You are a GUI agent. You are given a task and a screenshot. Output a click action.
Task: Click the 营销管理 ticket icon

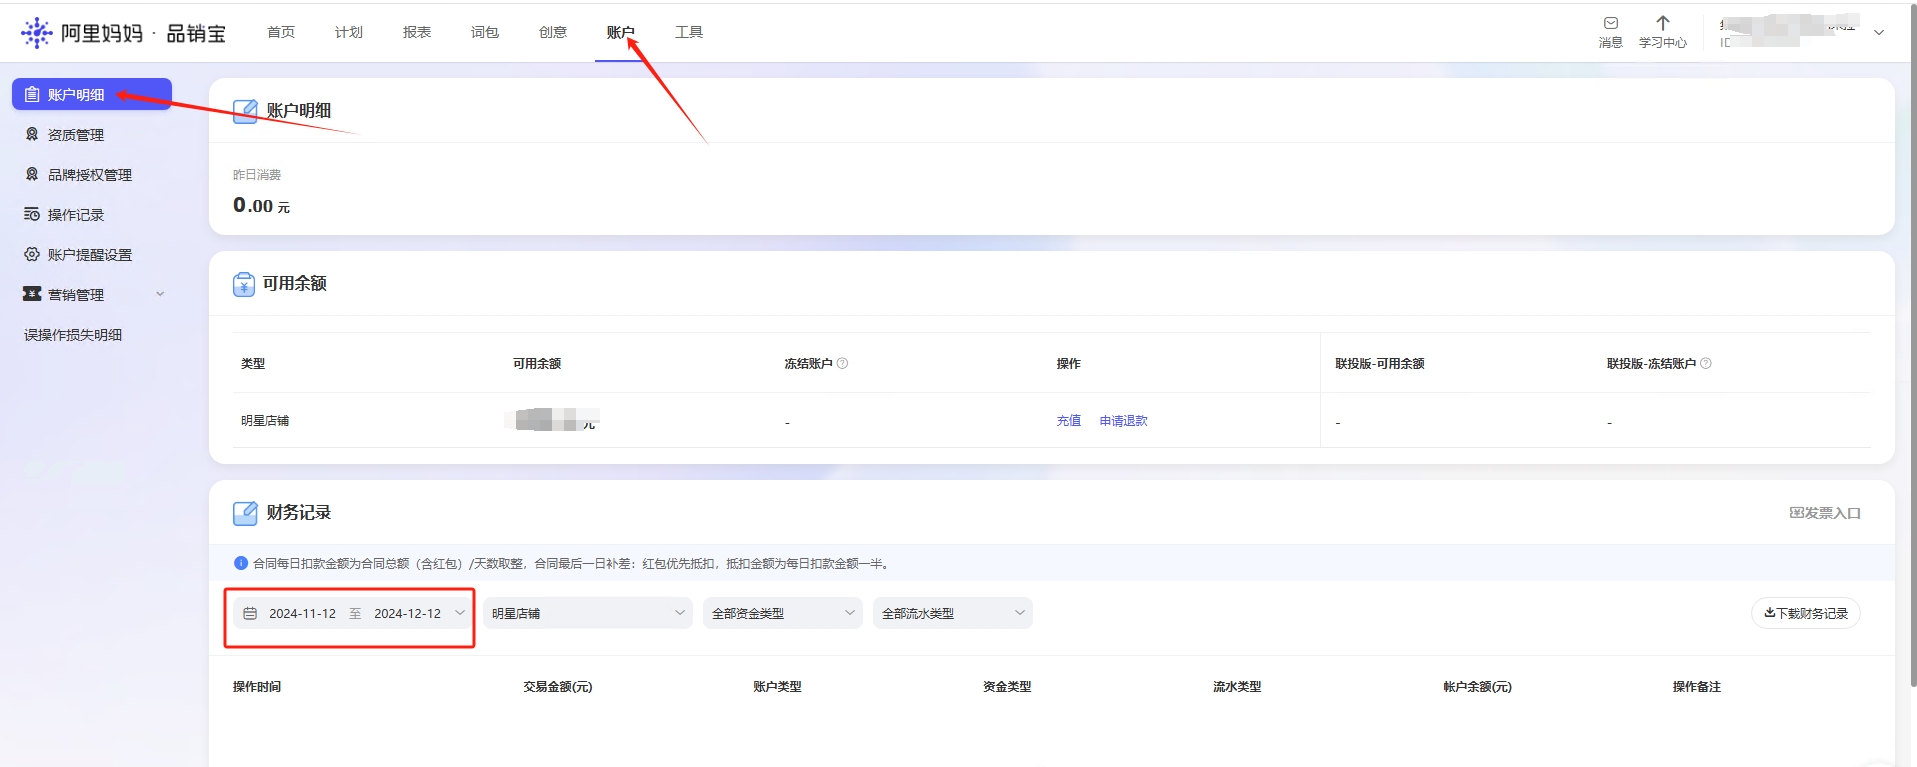pos(32,294)
